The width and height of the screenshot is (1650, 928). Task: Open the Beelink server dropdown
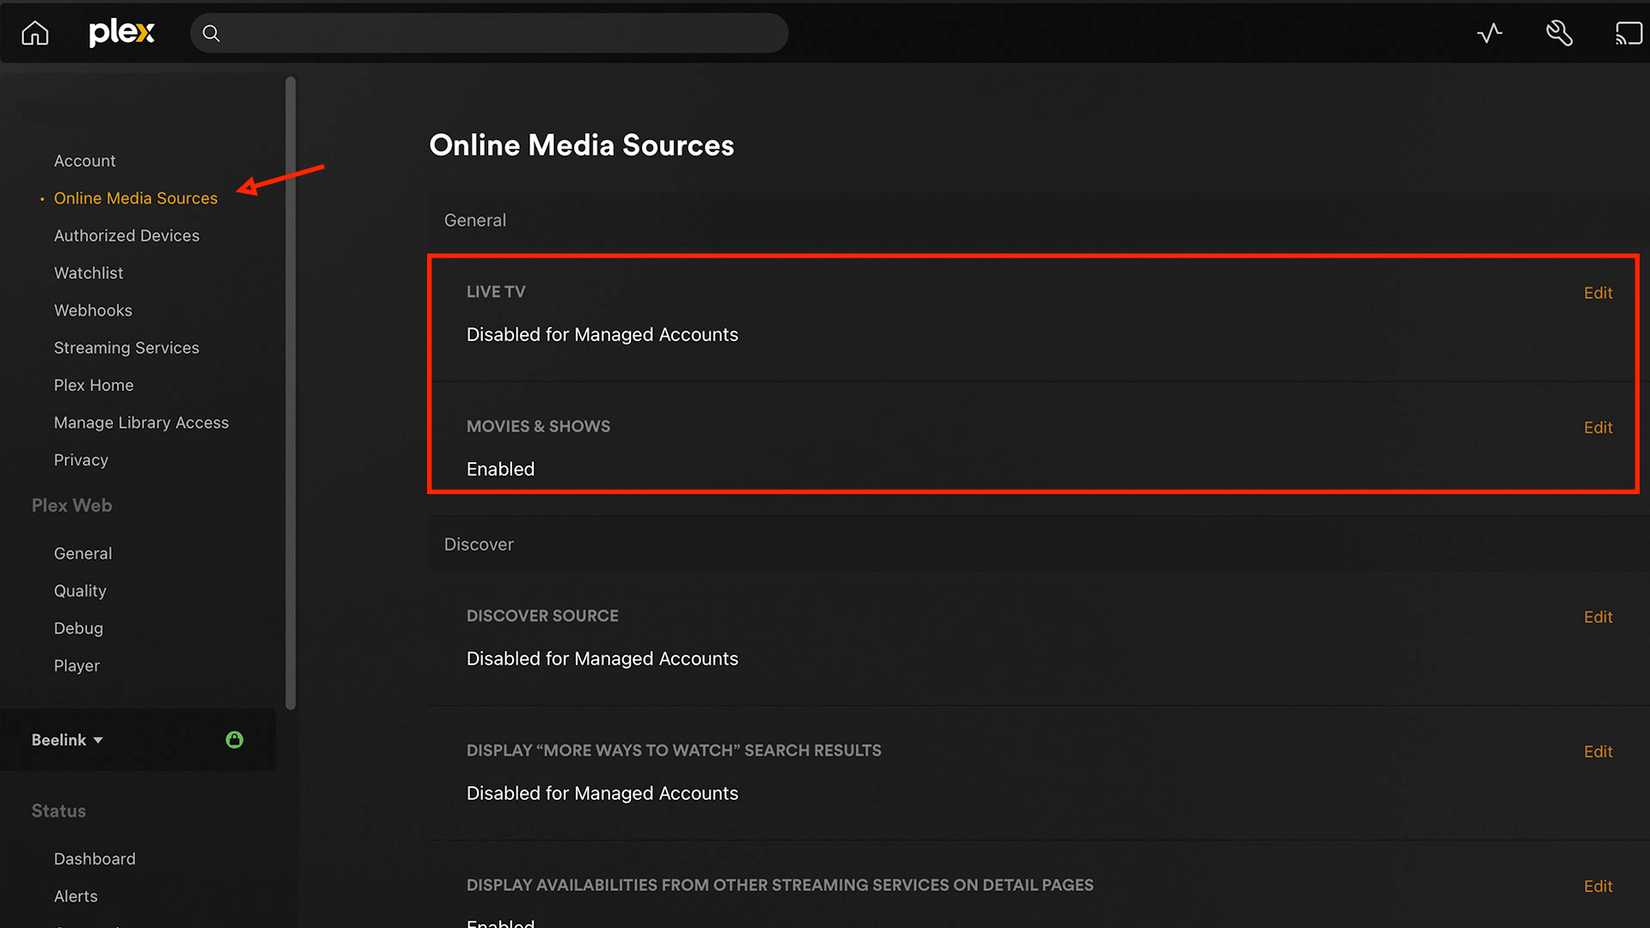point(66,739)
